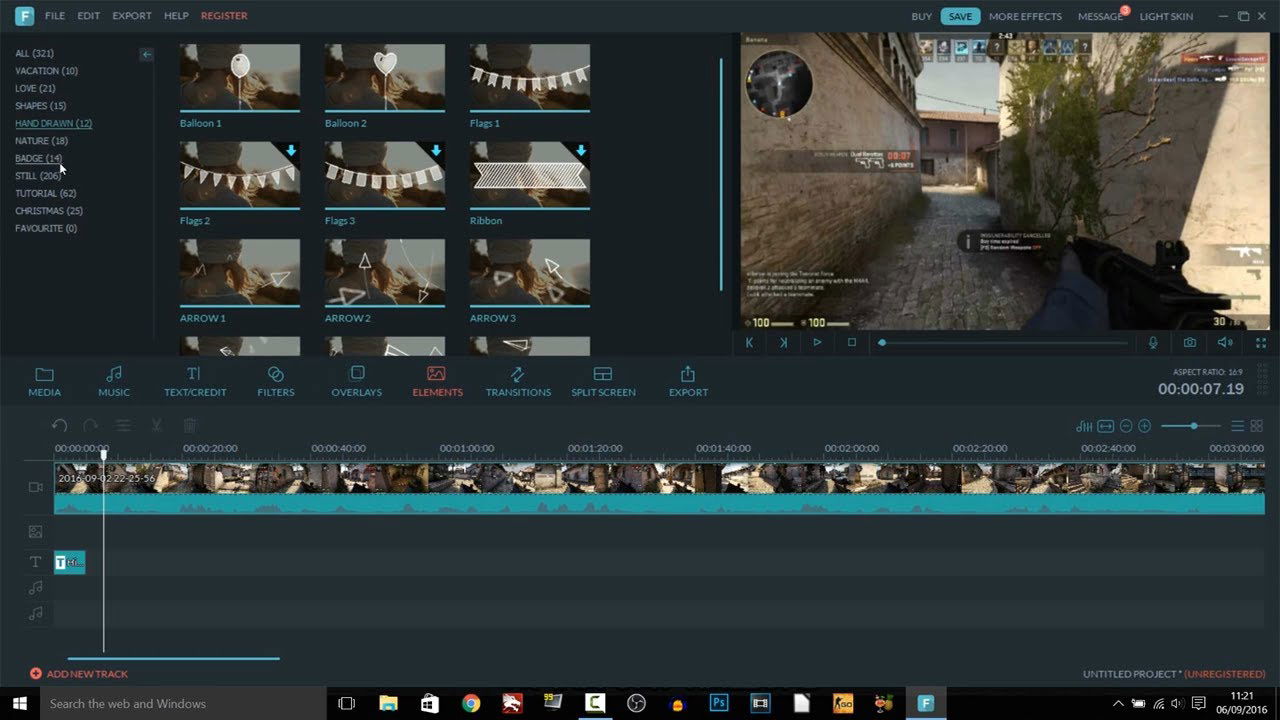
Task: Click the edit settings icon beside redo
Action: pos(123,425)
